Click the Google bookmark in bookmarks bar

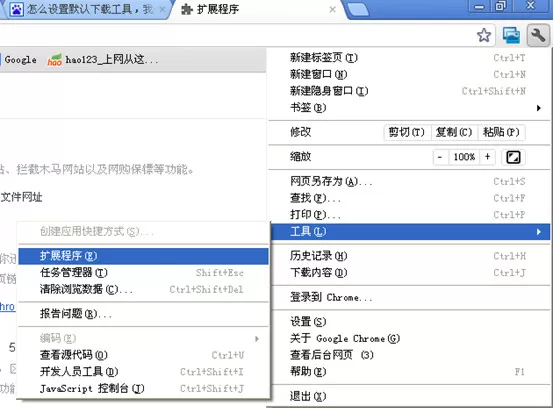pyautogui.click(x=20, y=60)
